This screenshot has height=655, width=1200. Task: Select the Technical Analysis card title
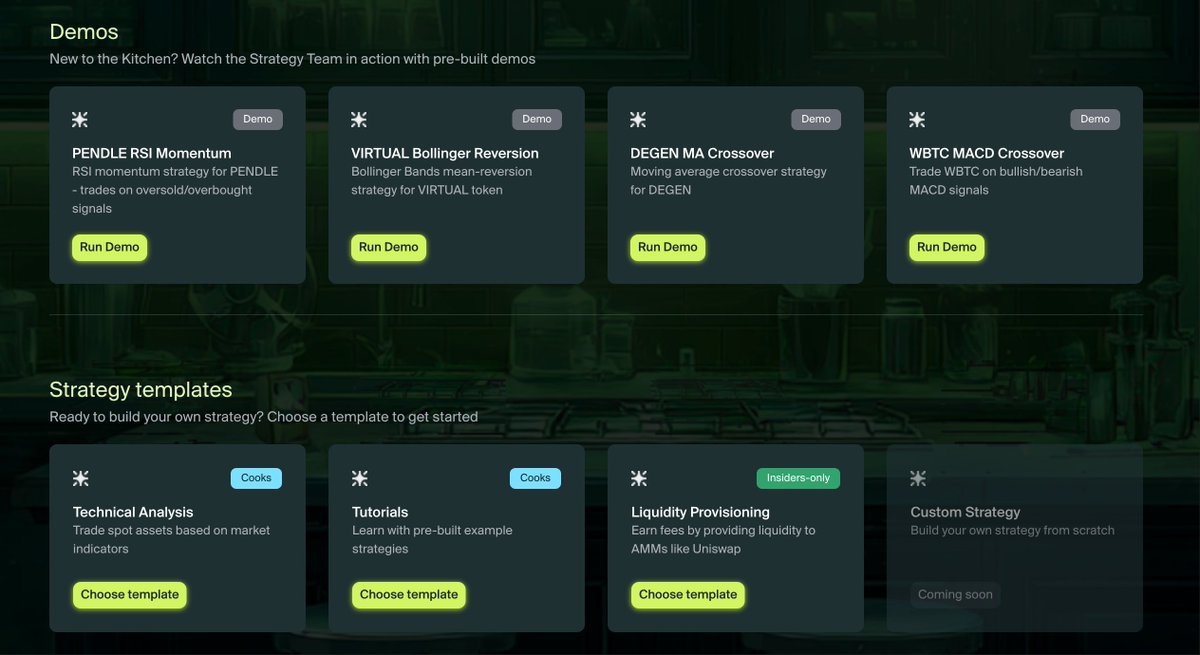click(133, 512)
